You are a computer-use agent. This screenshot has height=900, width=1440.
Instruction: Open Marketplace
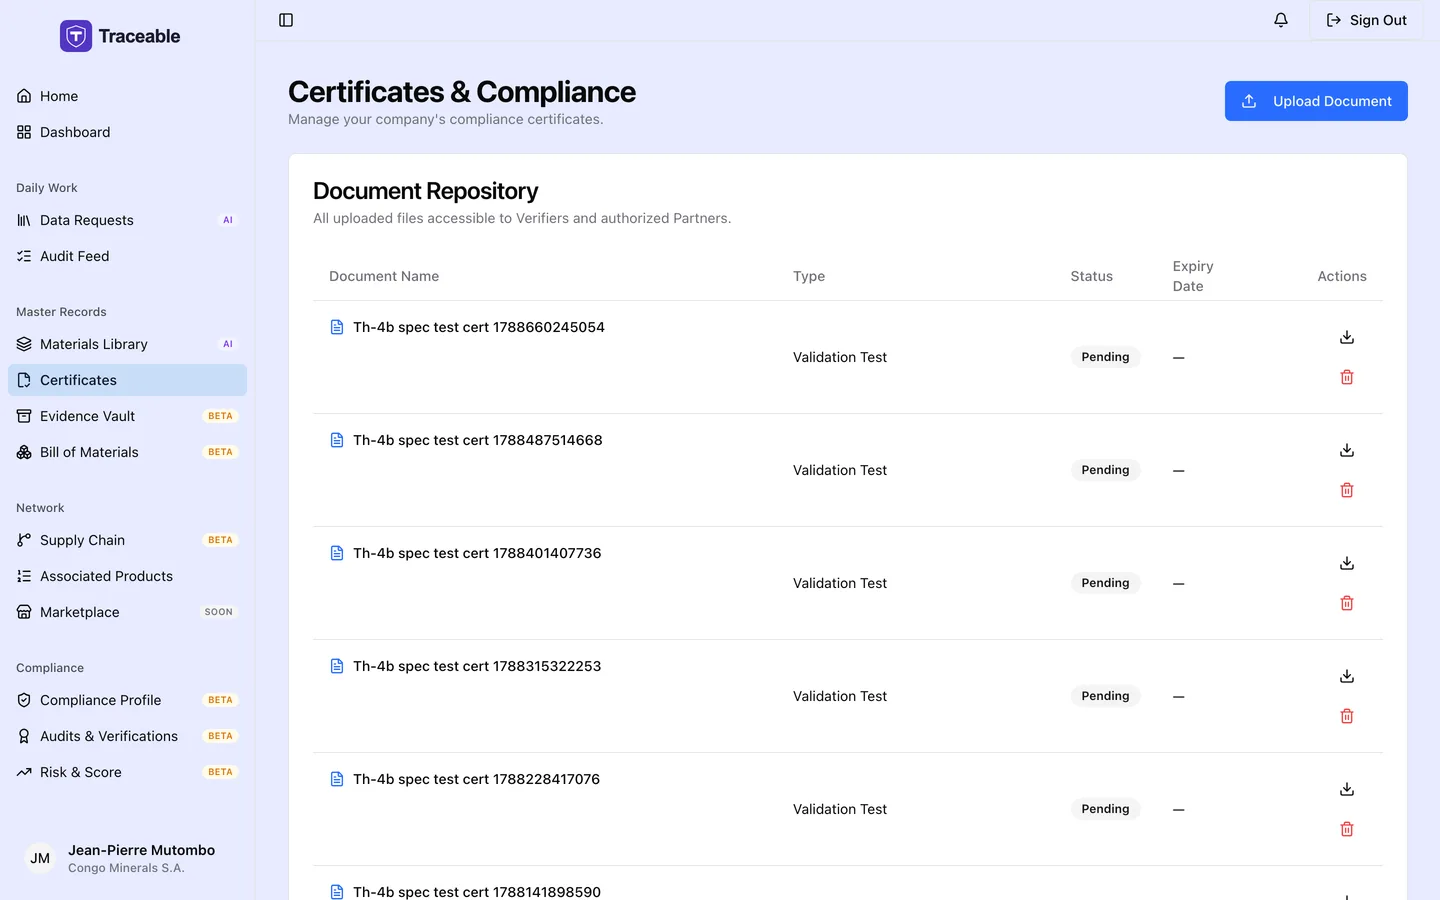pyautogui.click(x=127, y=612)
